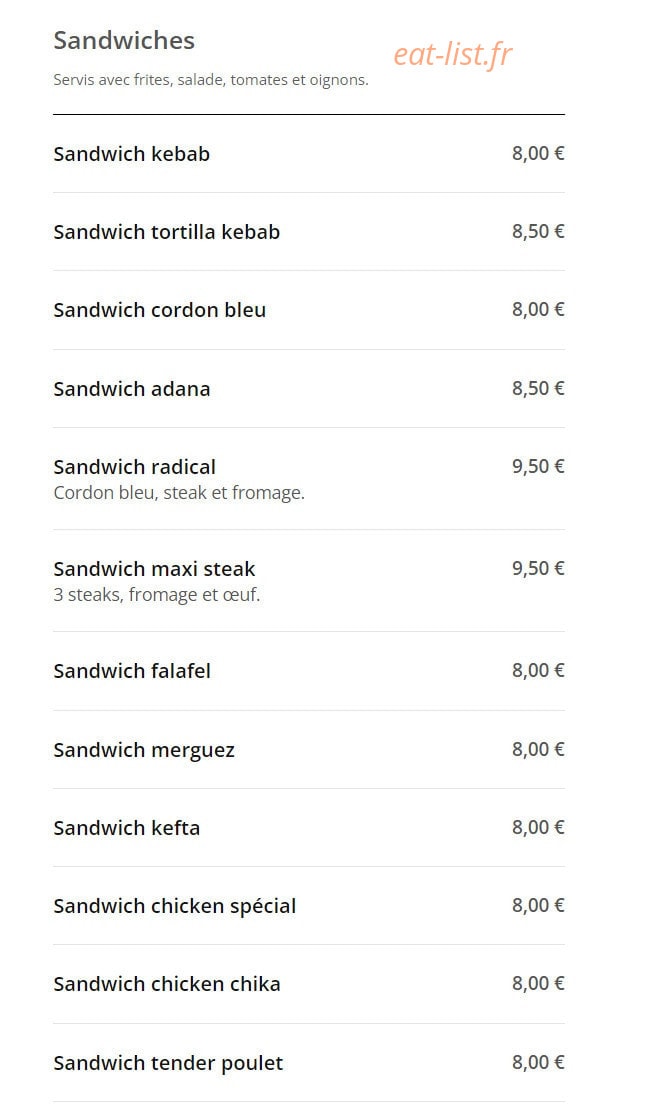The height and width of the screenshot is (1108, 645).
Task: Choose Sandwich maxi steak
Action: 154,569
